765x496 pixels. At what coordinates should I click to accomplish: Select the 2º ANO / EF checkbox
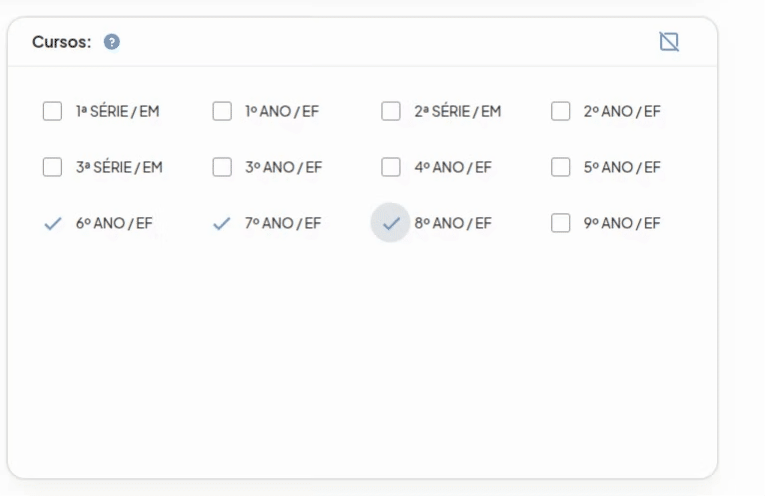click(561, 111)
